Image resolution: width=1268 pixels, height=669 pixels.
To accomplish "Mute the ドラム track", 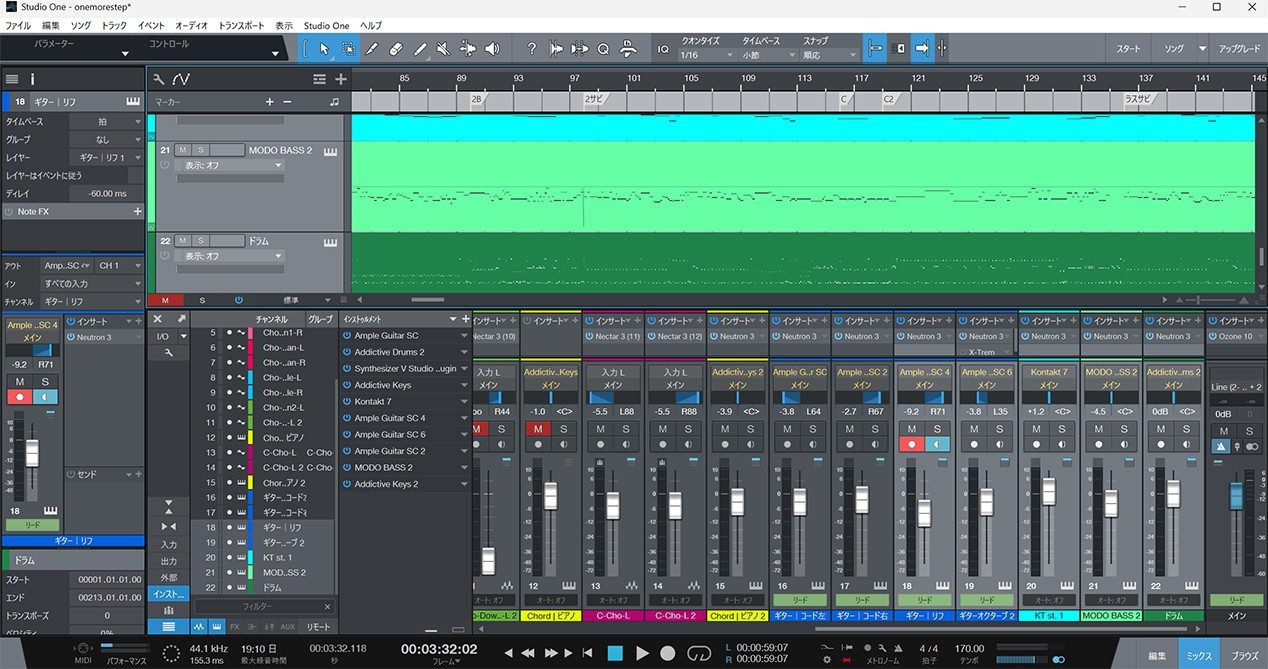I will (182, 241).
